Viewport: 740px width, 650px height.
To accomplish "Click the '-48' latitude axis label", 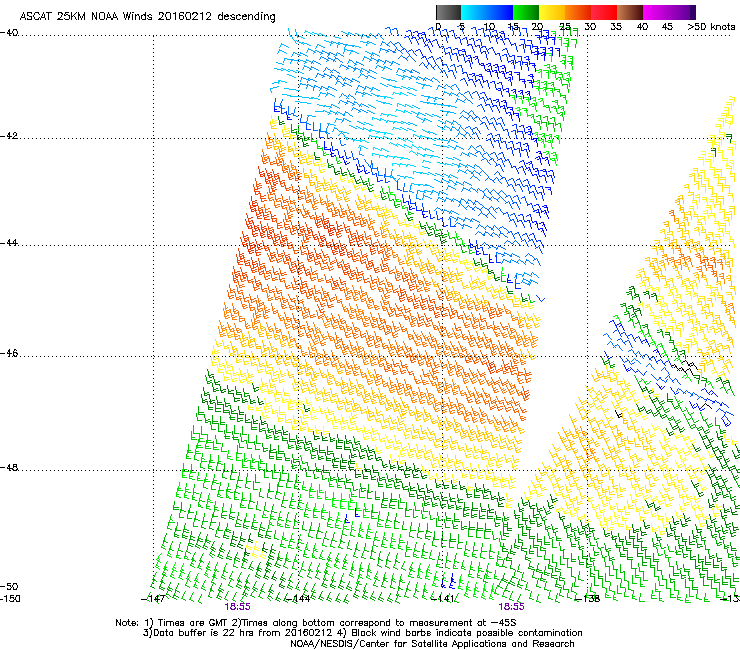I will (x=9, y=467).
